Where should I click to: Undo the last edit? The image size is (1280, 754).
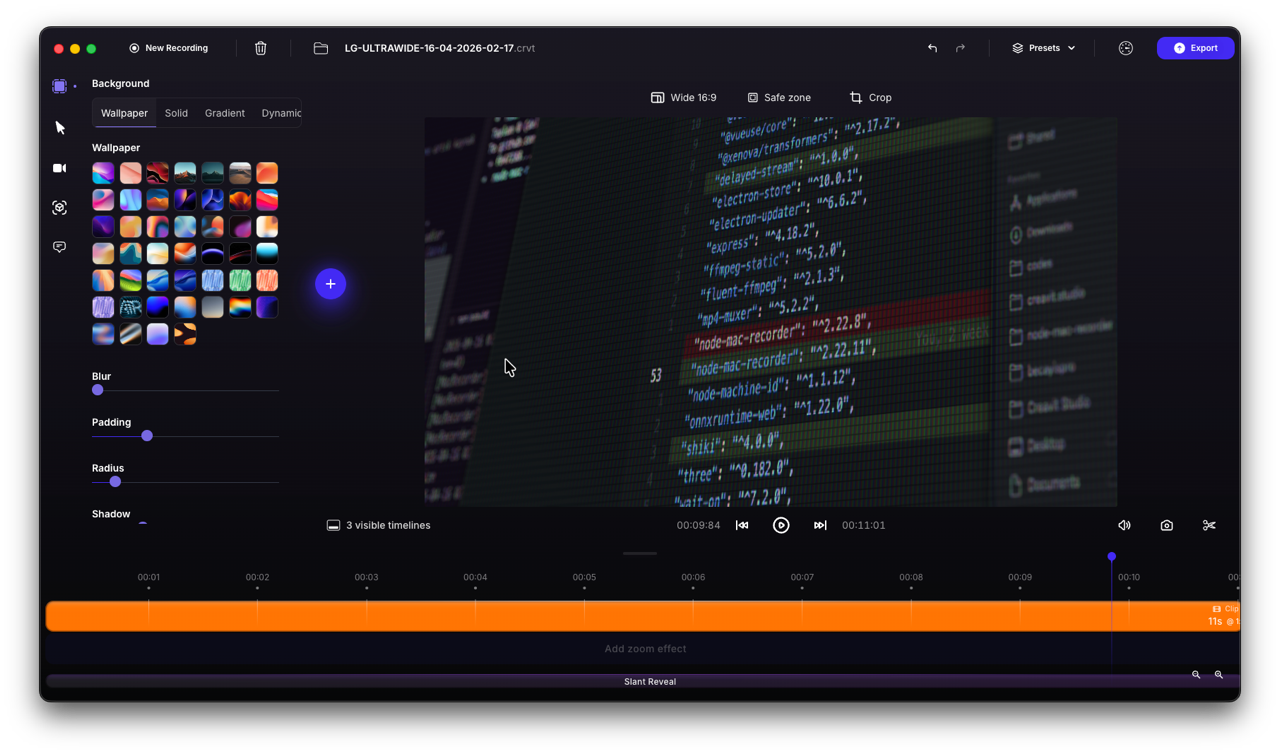coord(931,47)
